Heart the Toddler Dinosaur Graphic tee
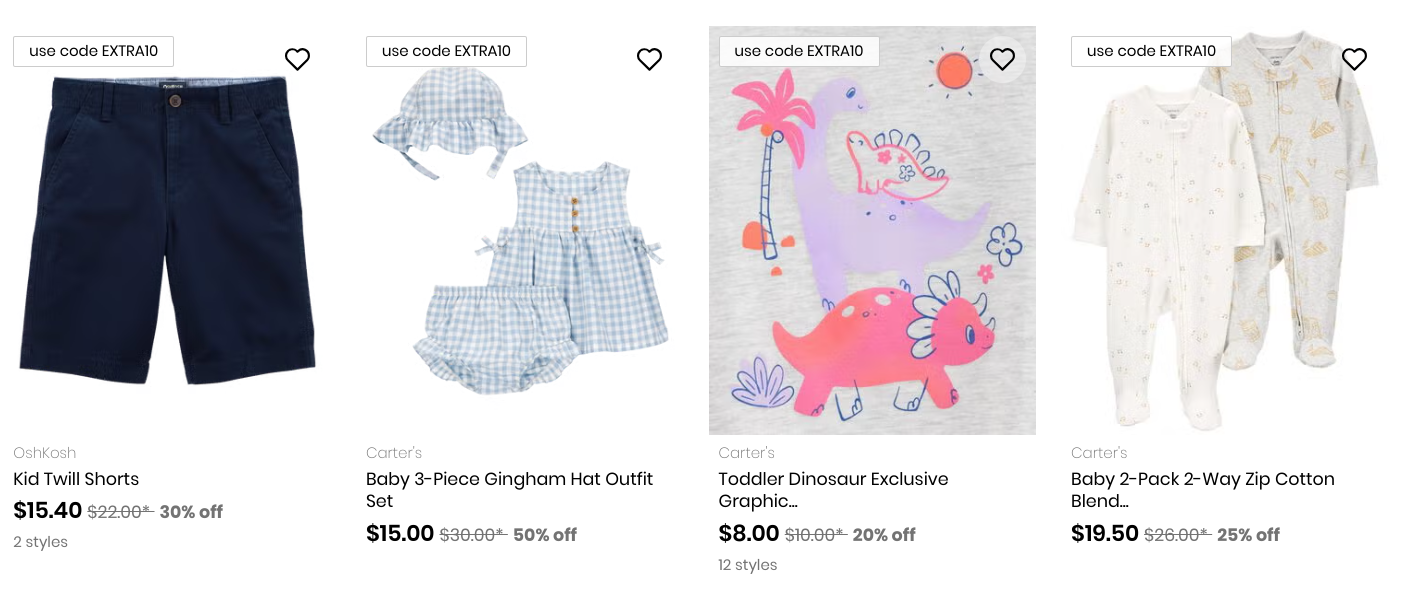 click(1002, 60)
